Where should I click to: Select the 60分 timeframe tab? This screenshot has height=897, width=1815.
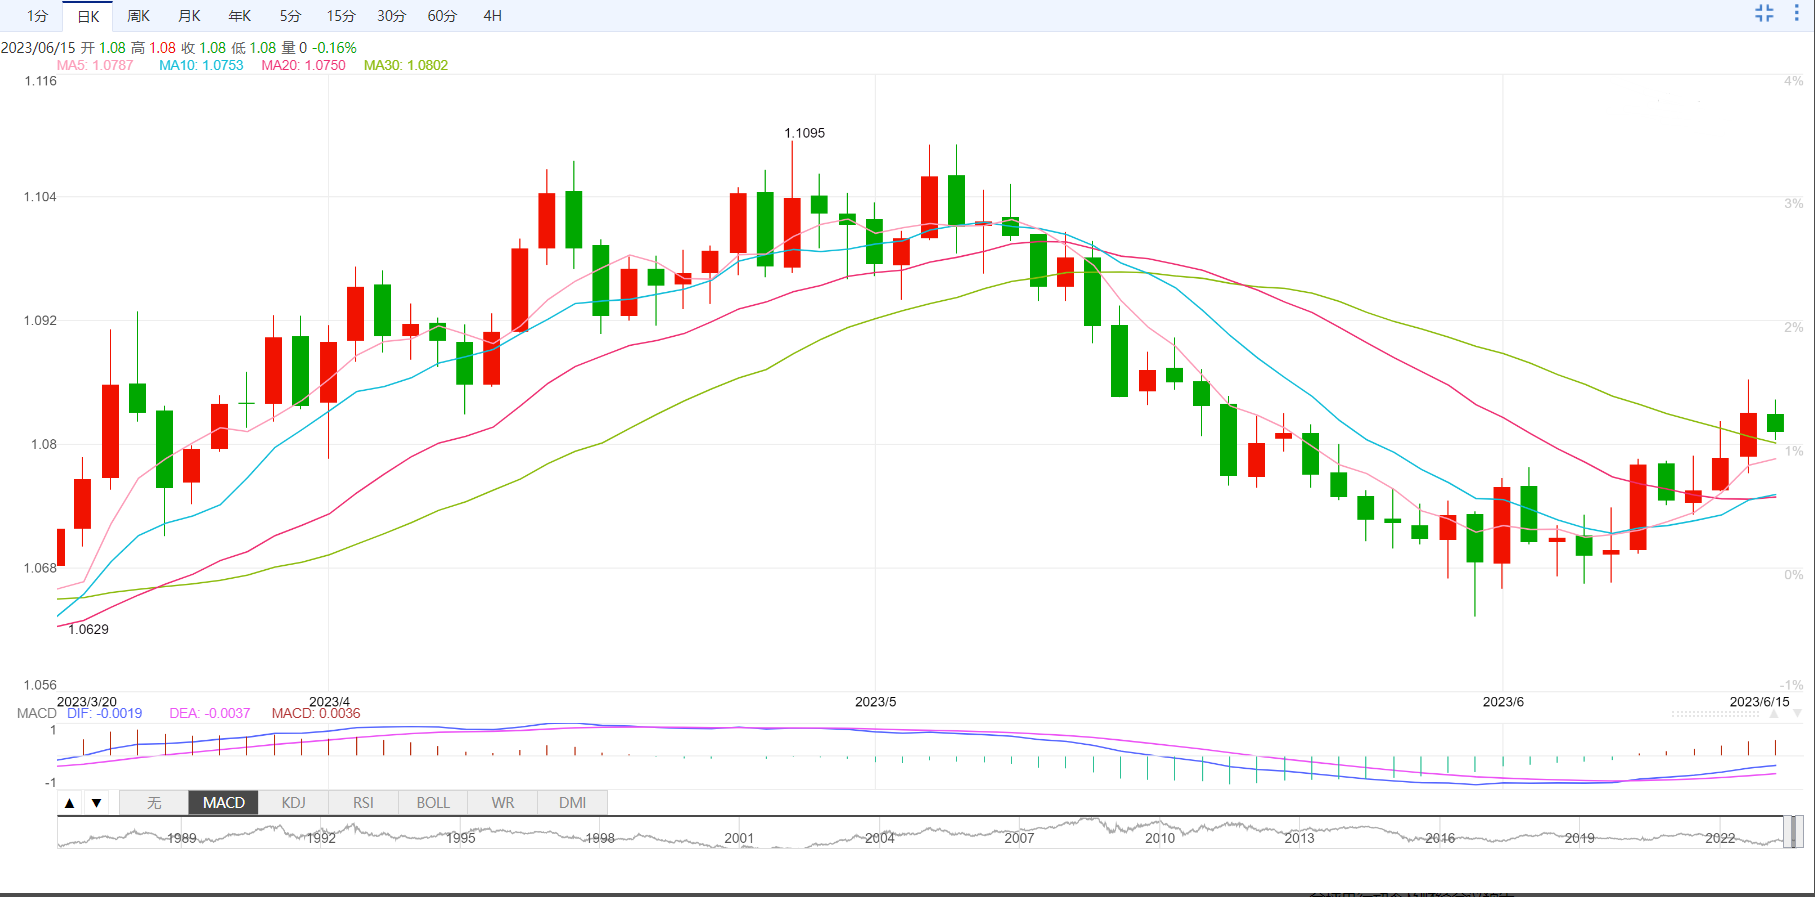coord(442,16)
